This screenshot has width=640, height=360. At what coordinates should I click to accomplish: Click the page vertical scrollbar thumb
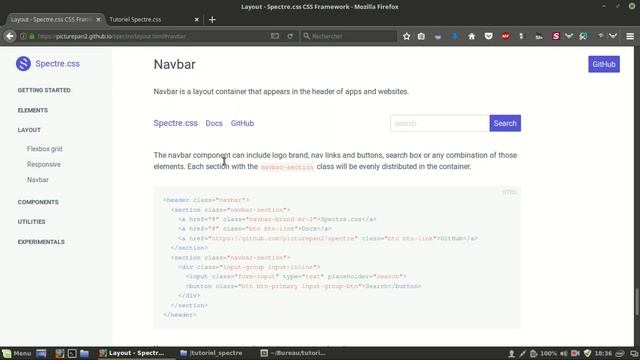[x=636, y=302]
